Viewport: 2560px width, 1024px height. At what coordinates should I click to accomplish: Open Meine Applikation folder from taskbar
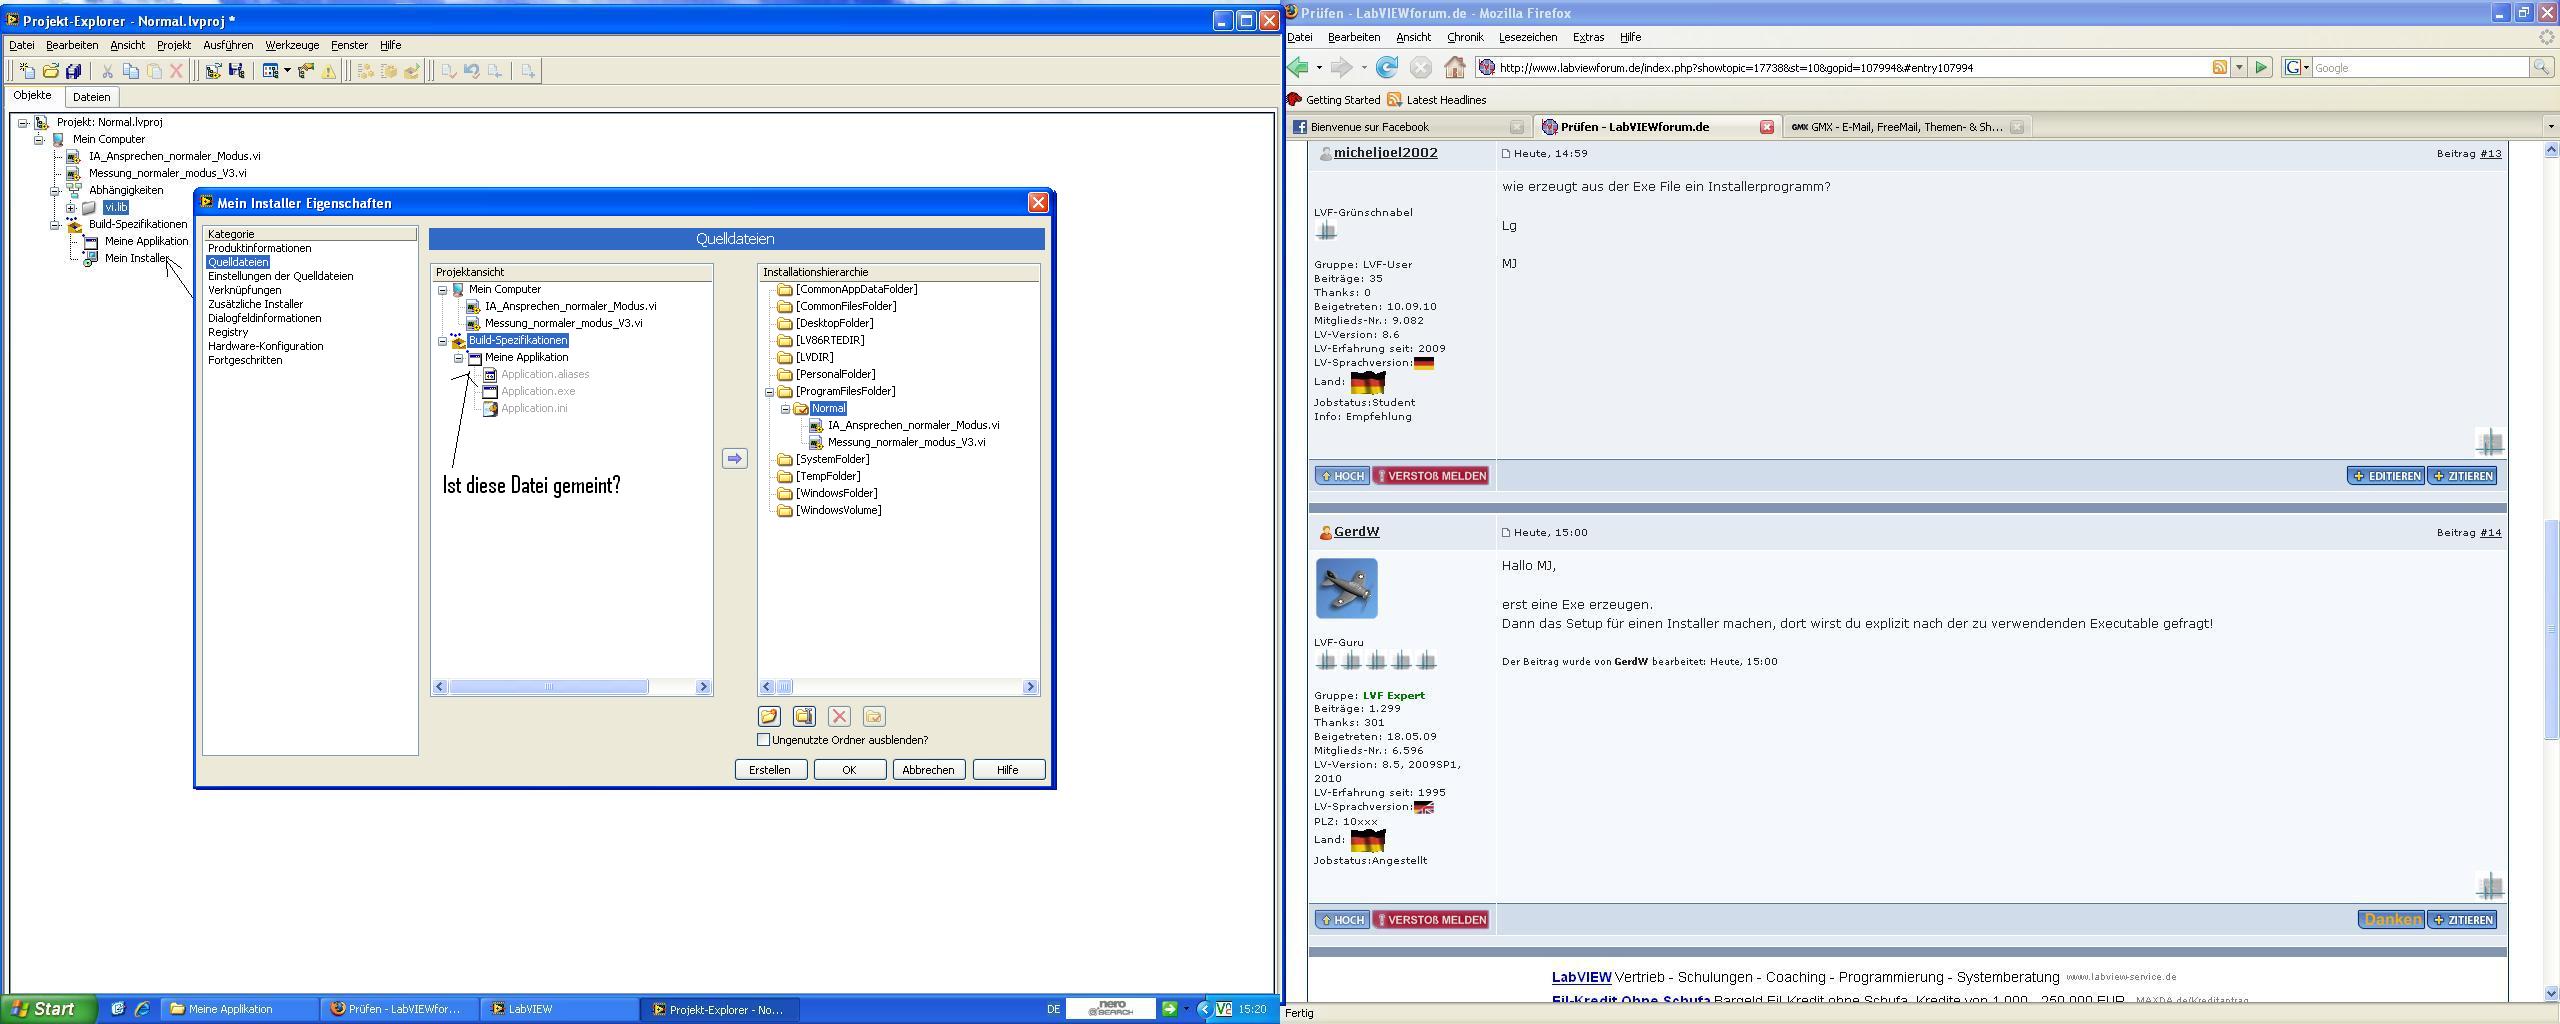240,1009
